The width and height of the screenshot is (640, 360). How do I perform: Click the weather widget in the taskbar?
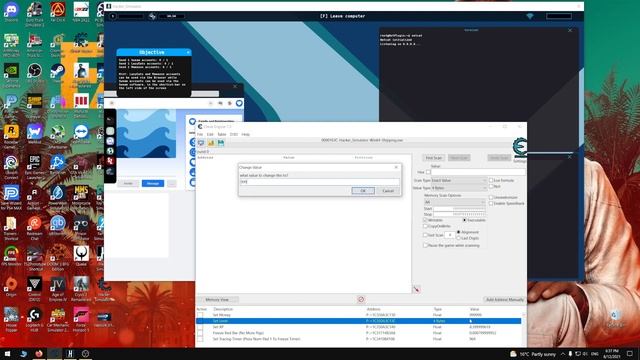tap(532, 354)
